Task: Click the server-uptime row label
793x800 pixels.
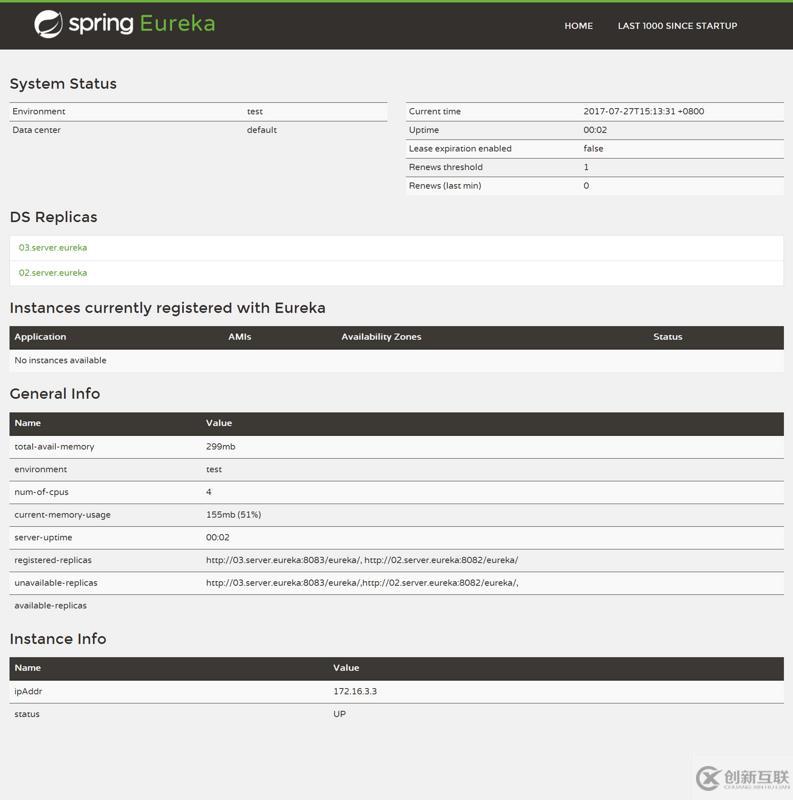Action: pos(43,537)
